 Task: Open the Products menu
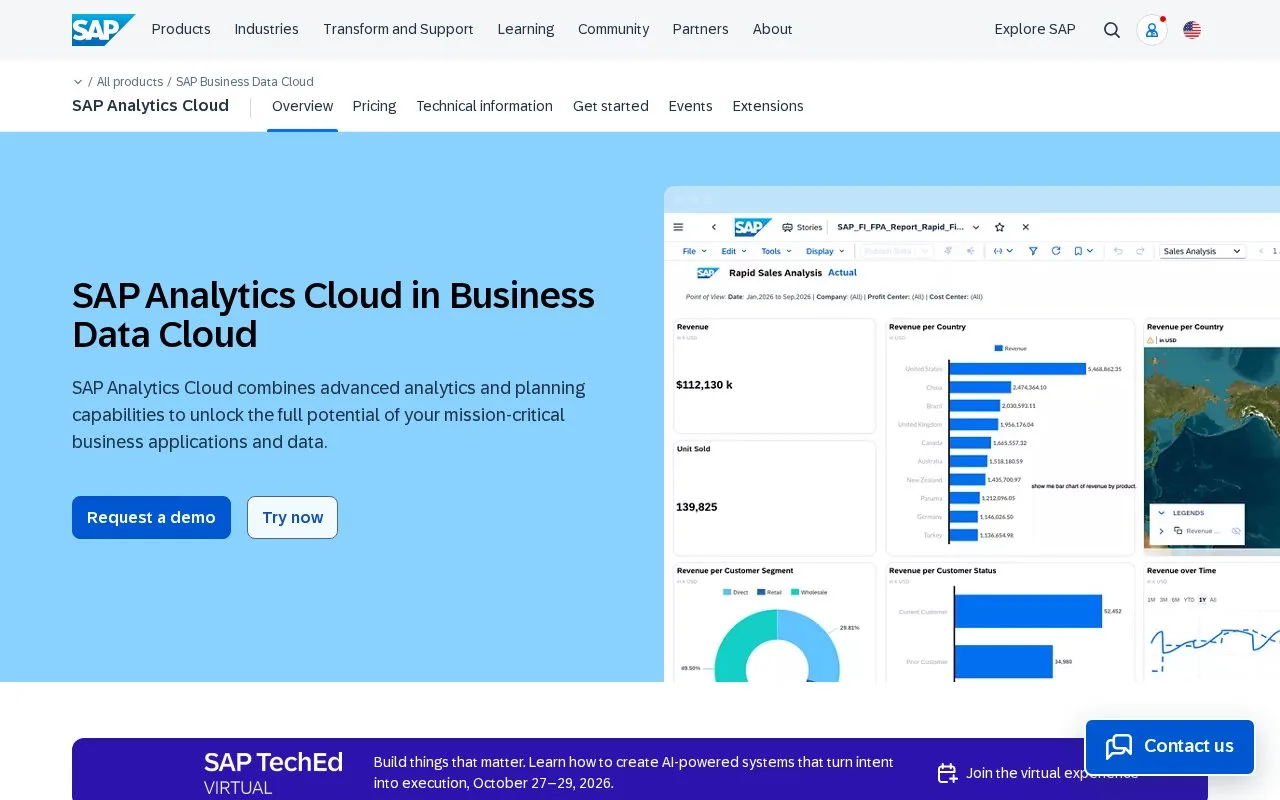181,30
